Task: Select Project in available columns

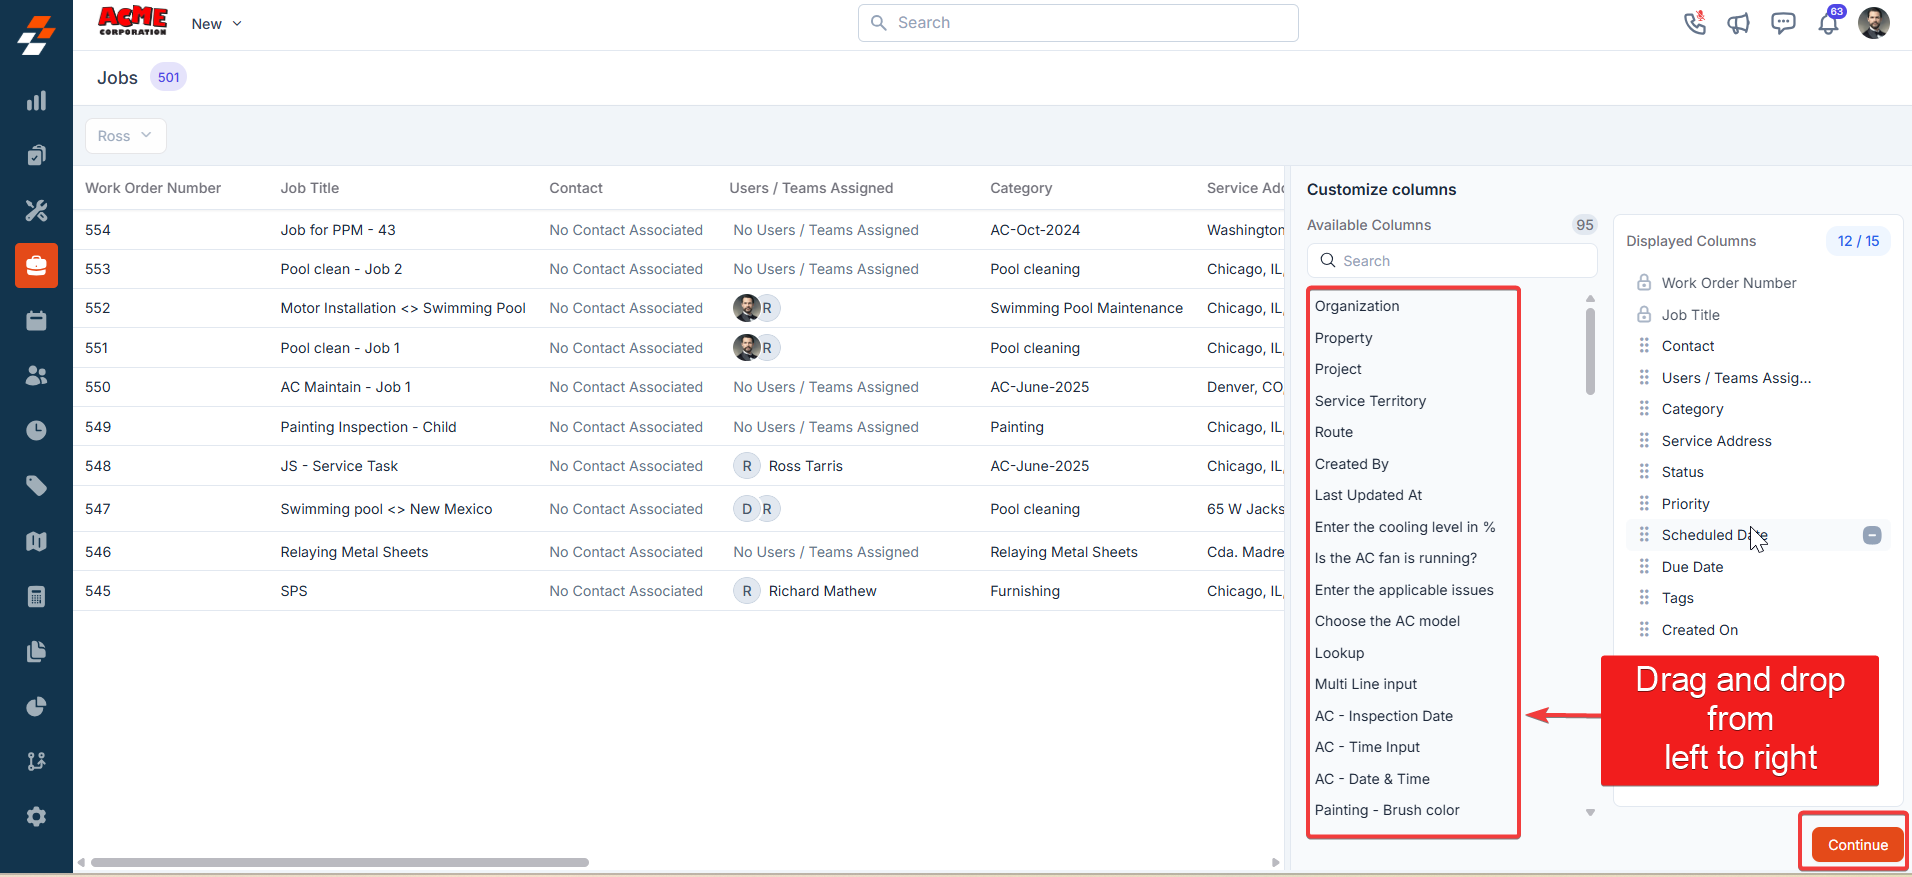Action: click(1338, 369)
